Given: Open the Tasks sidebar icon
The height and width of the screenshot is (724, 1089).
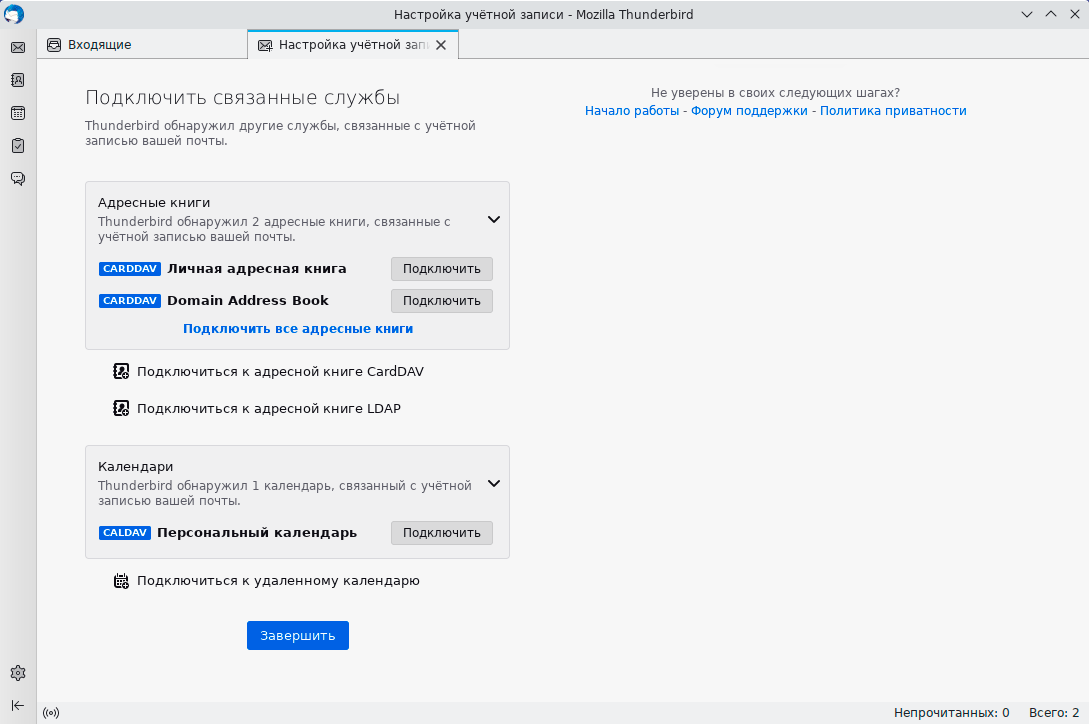Looking at the screenshot, I should (x=18, y=145).
